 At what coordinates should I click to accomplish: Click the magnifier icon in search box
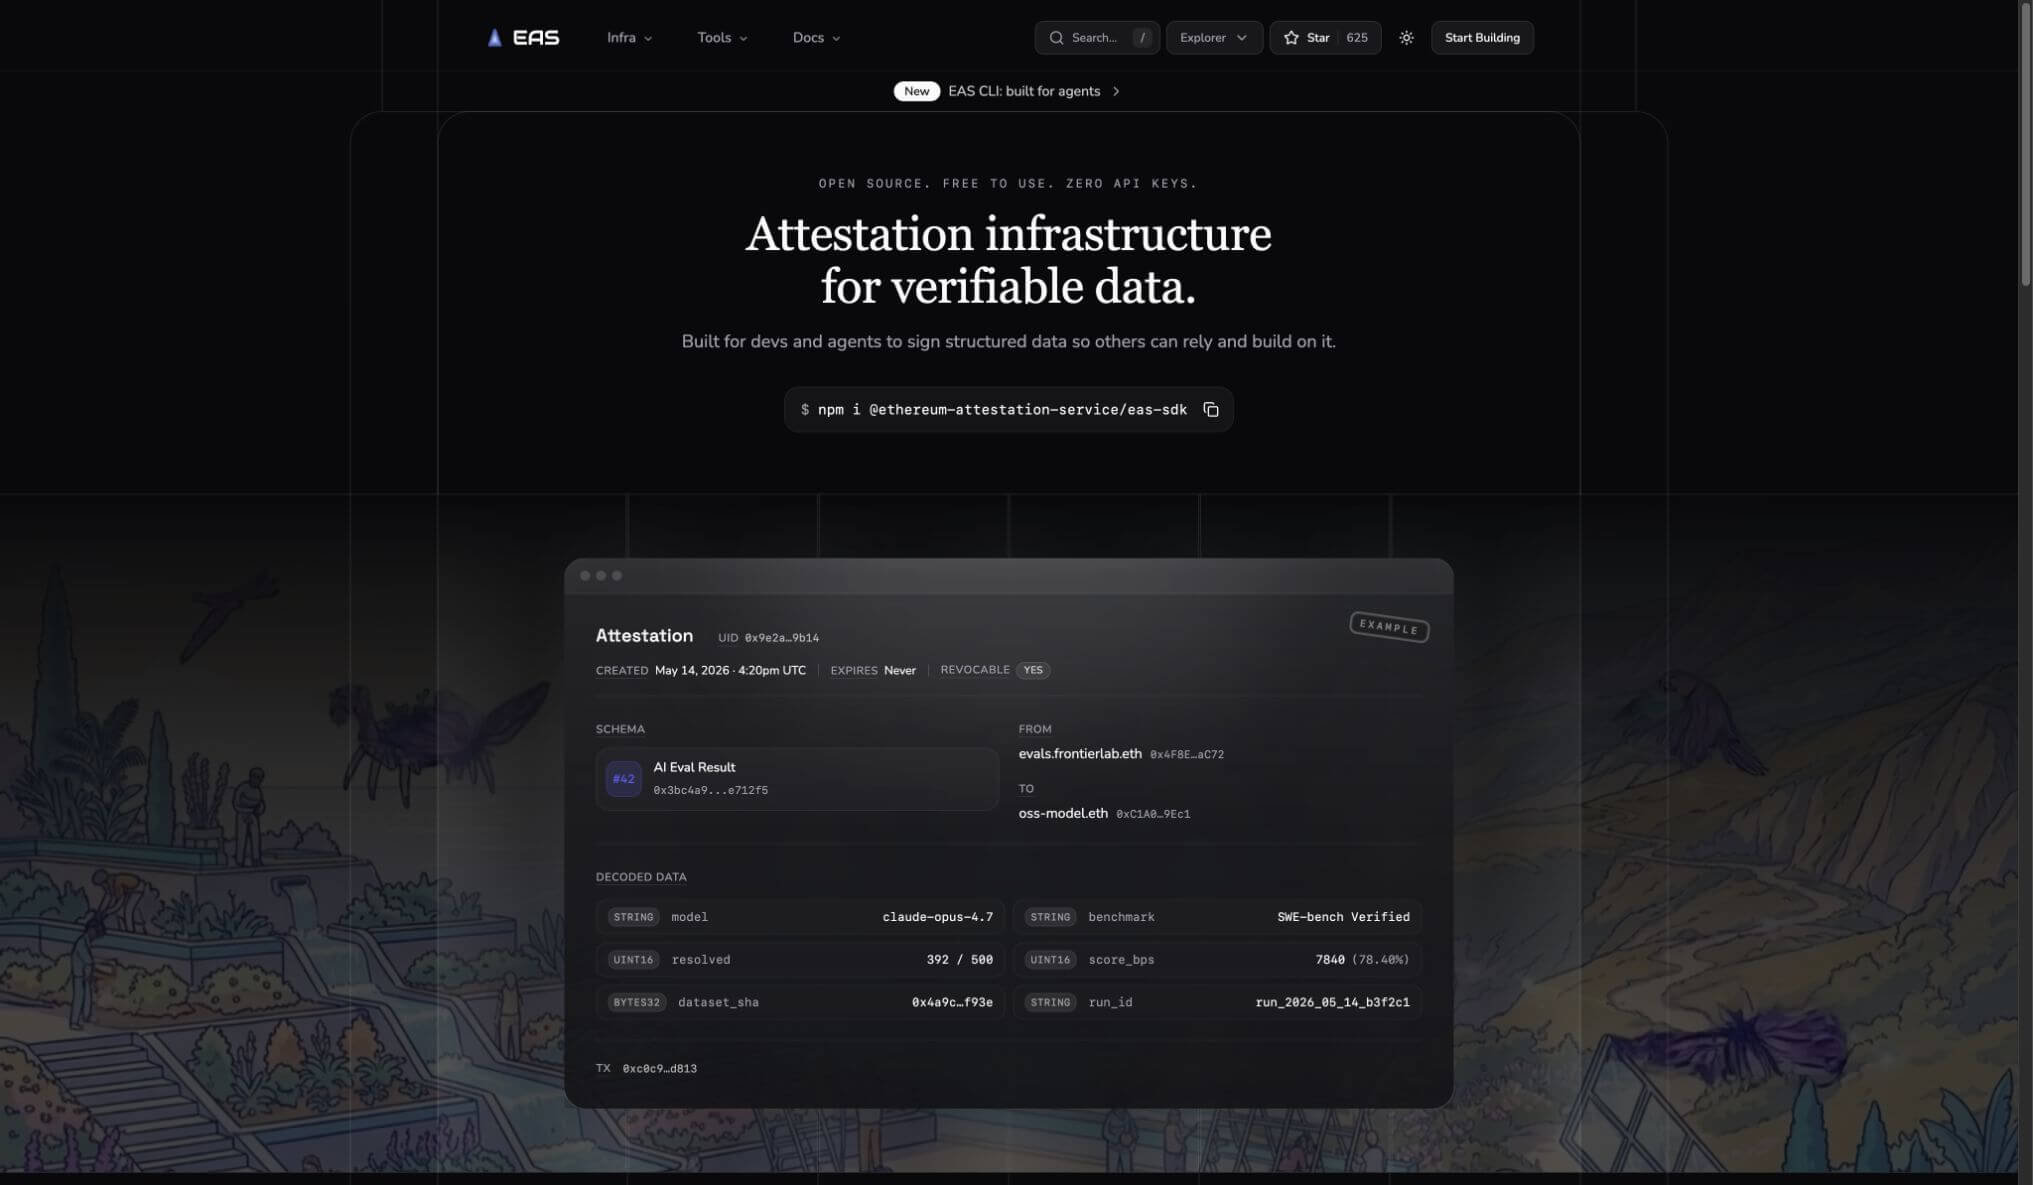point(1056,38)
